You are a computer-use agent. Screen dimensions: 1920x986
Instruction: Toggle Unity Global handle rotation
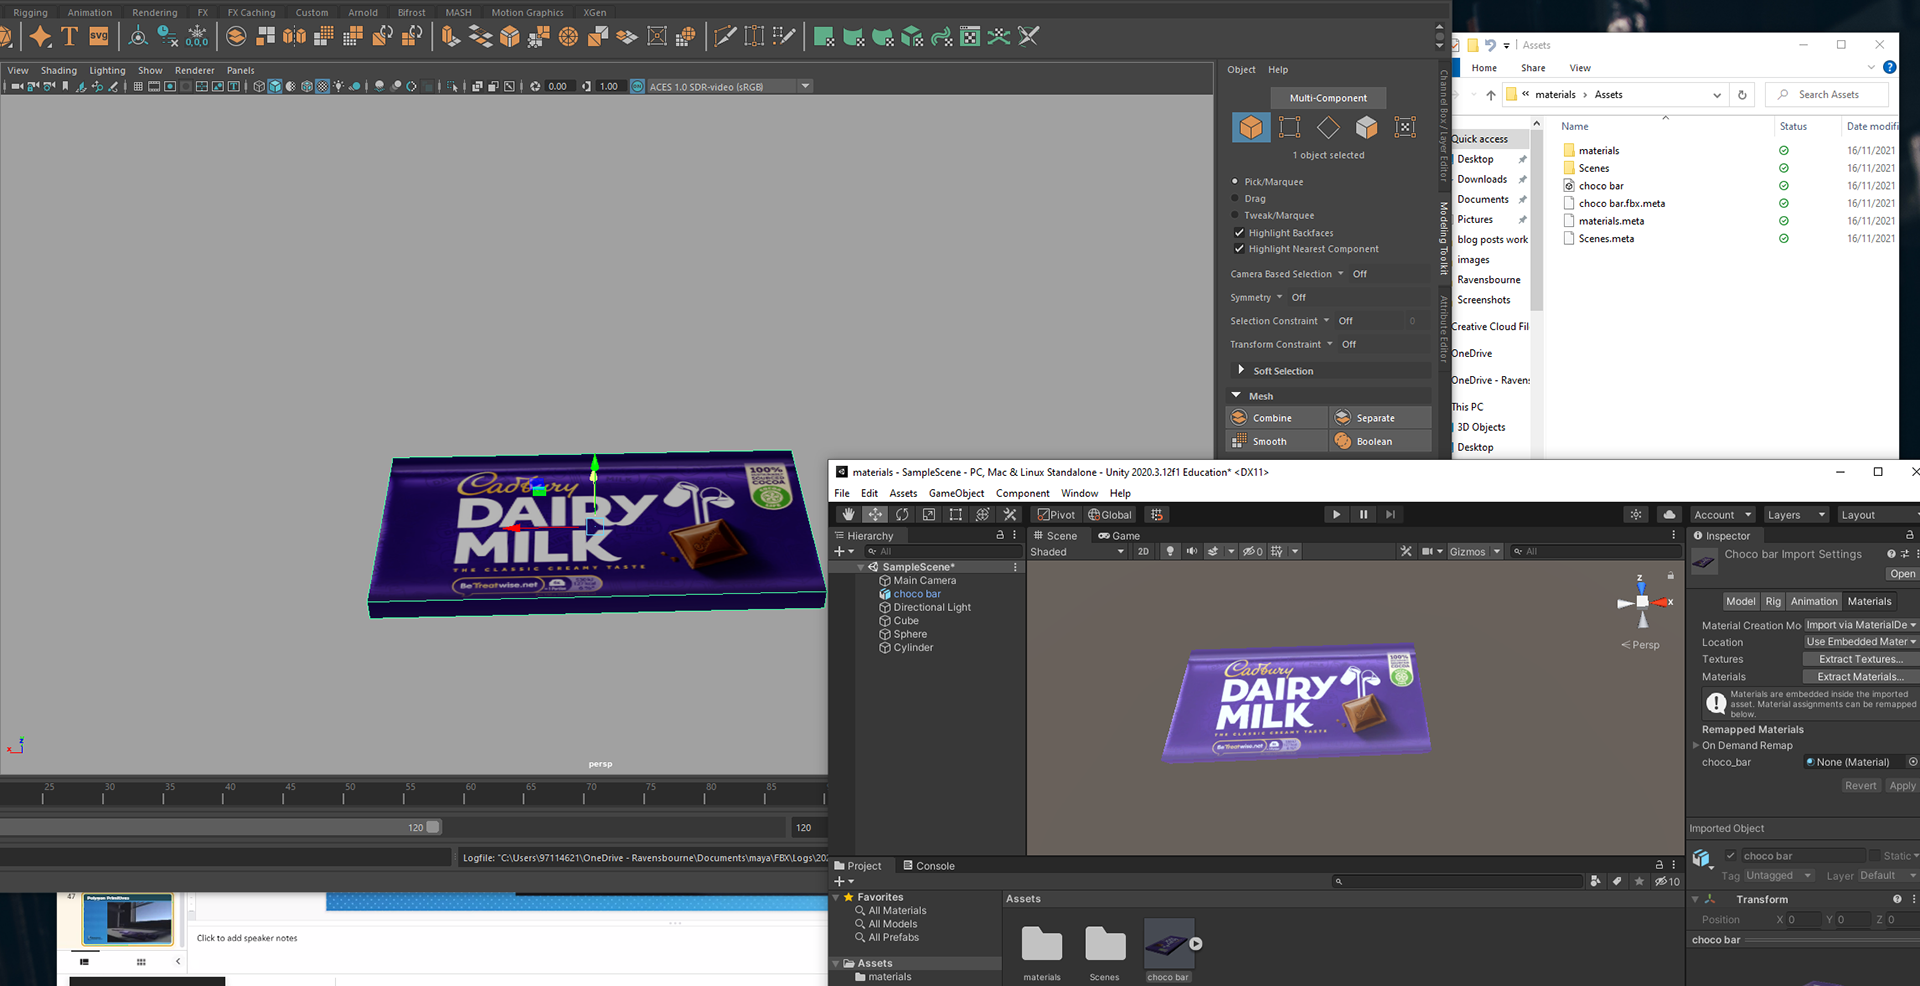[1110, 515]
